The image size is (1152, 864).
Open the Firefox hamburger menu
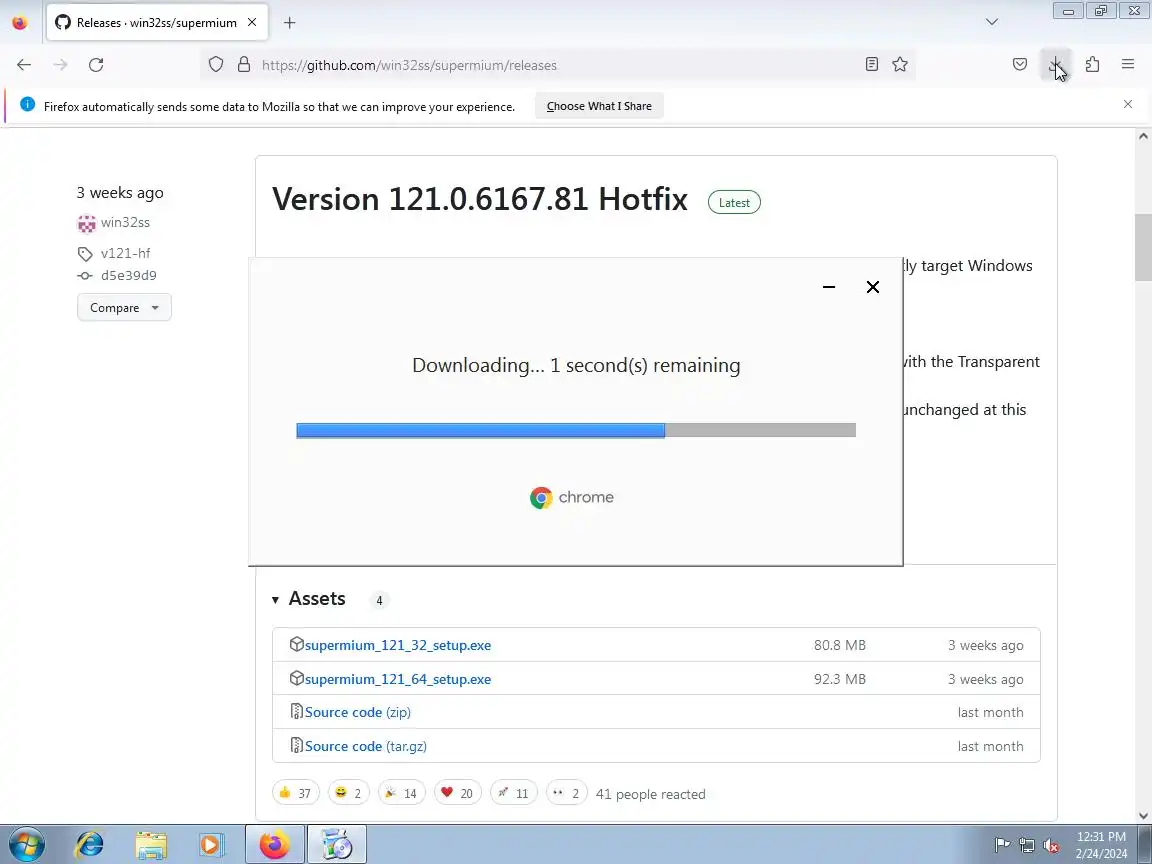tap(1128, 65)
